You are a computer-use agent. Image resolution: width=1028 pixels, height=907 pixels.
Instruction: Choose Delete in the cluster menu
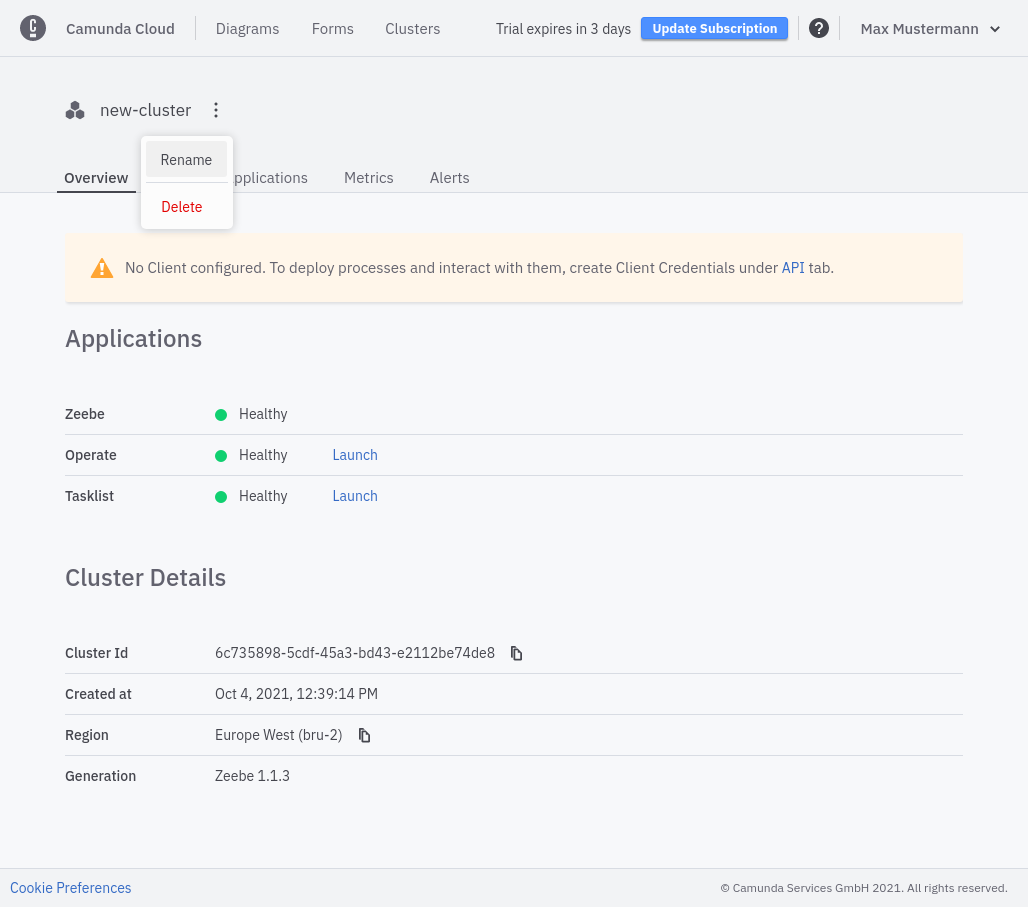point(182,207)
